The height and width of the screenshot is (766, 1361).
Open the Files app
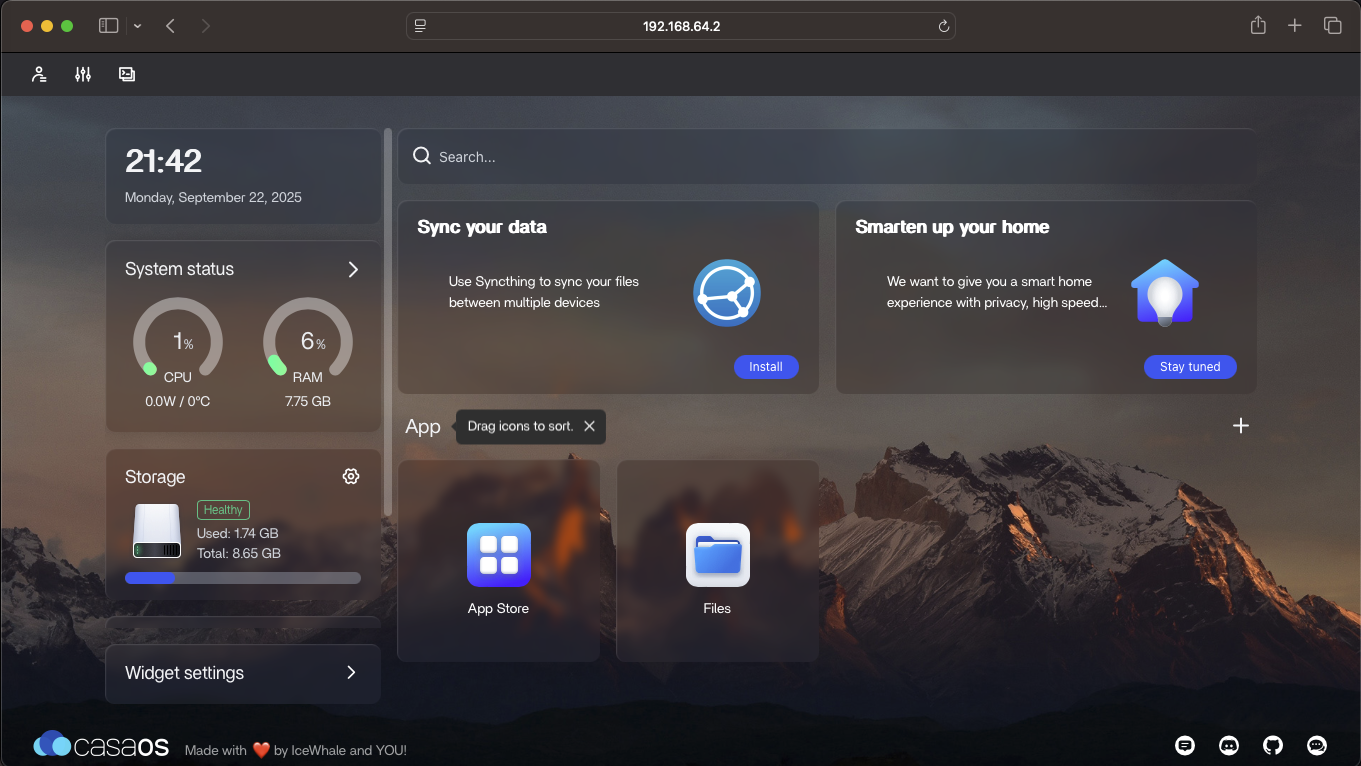[x=717, y=556]
